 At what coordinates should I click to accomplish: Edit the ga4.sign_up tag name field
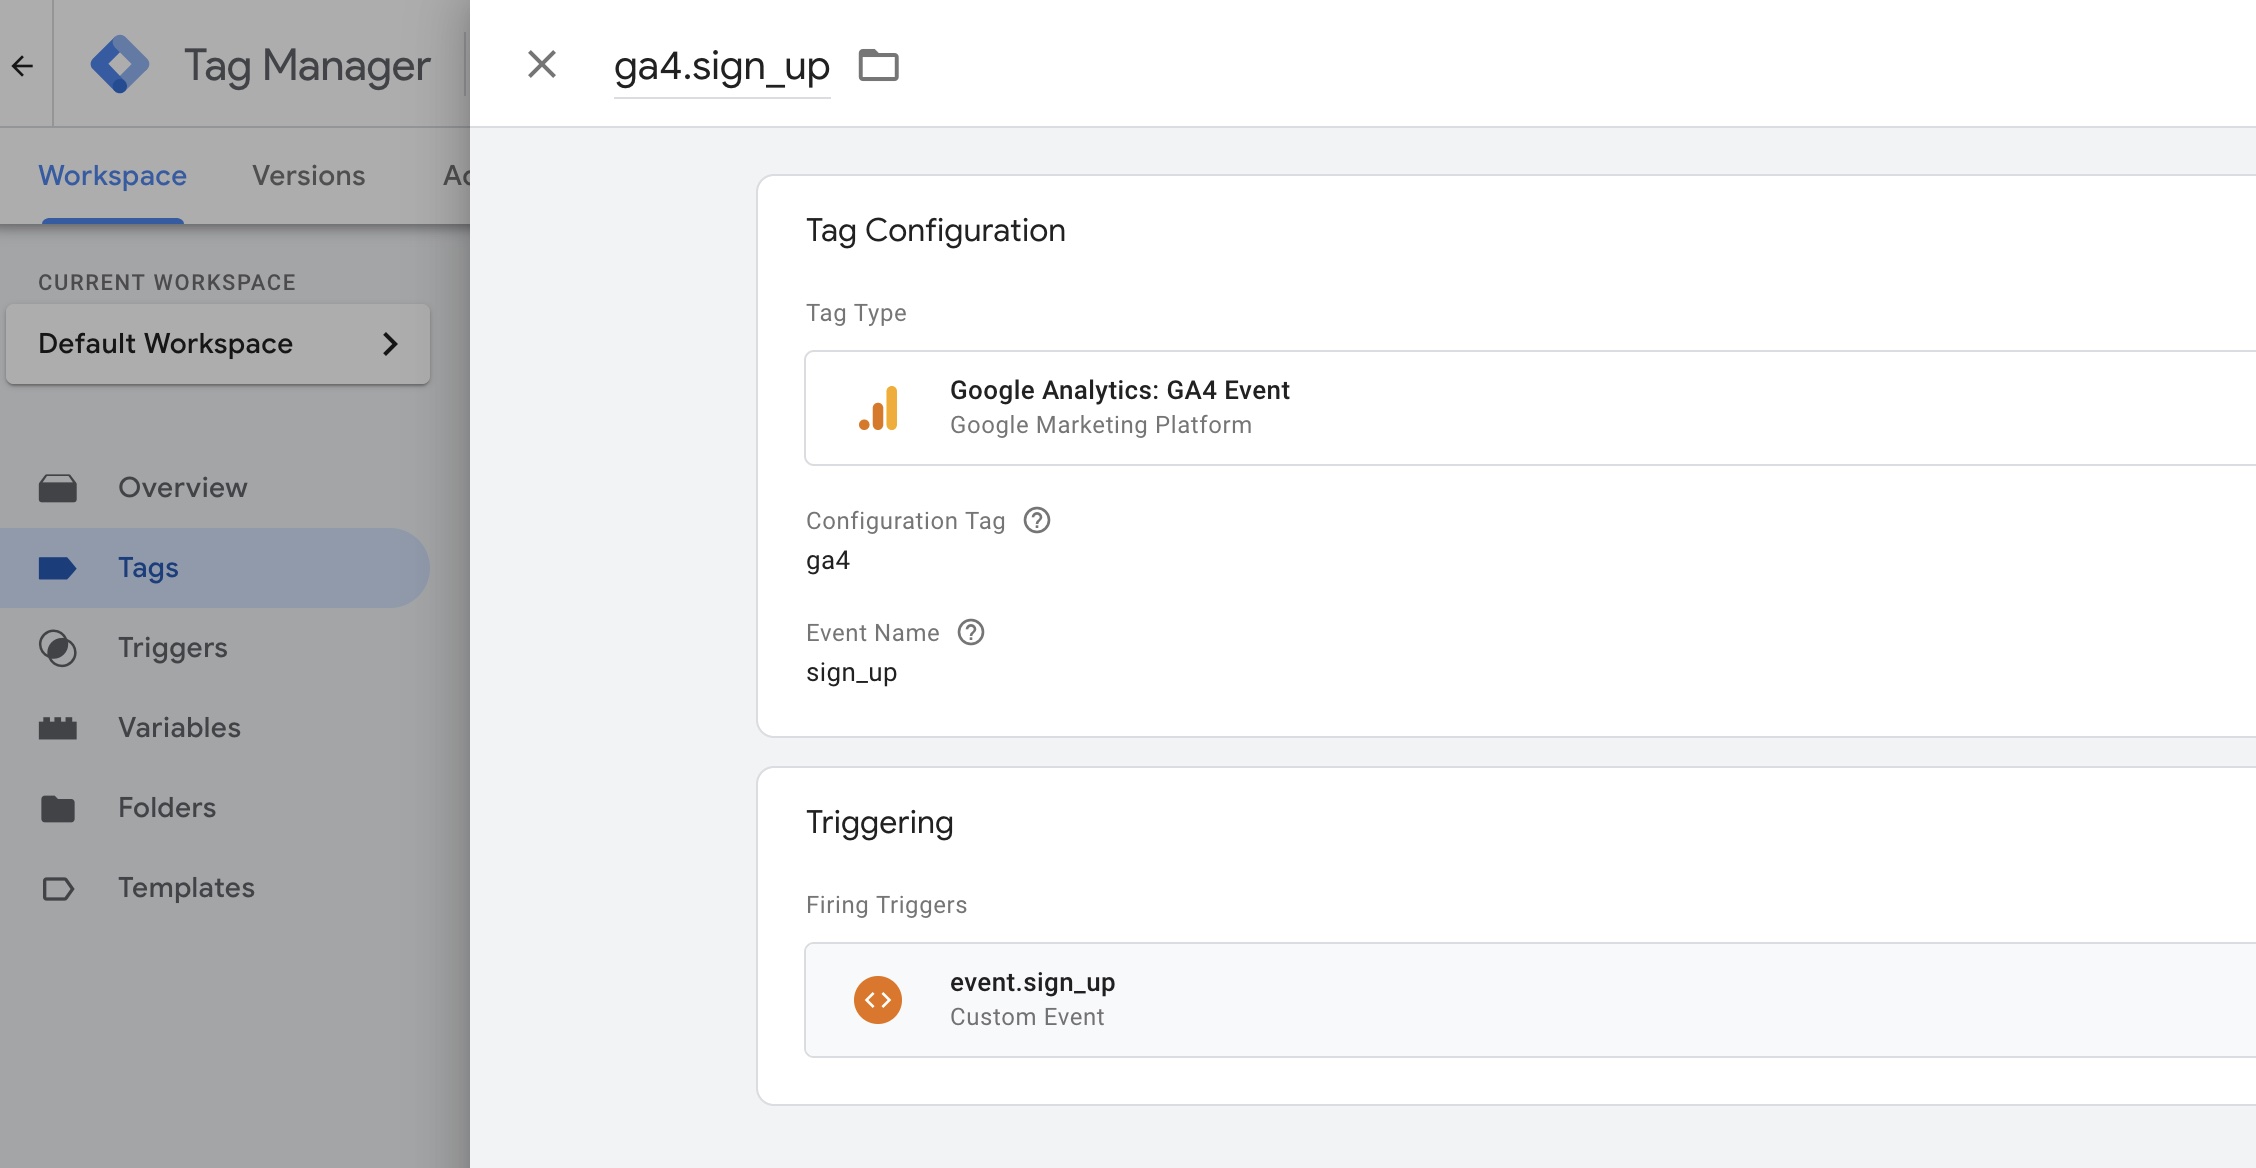pos(721,67)
